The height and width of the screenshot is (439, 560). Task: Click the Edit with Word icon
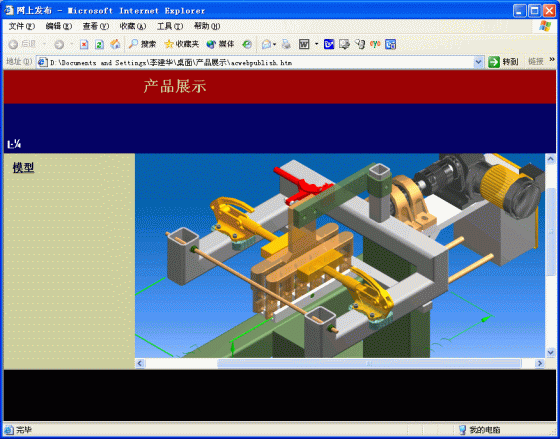[x=304, y=44]
